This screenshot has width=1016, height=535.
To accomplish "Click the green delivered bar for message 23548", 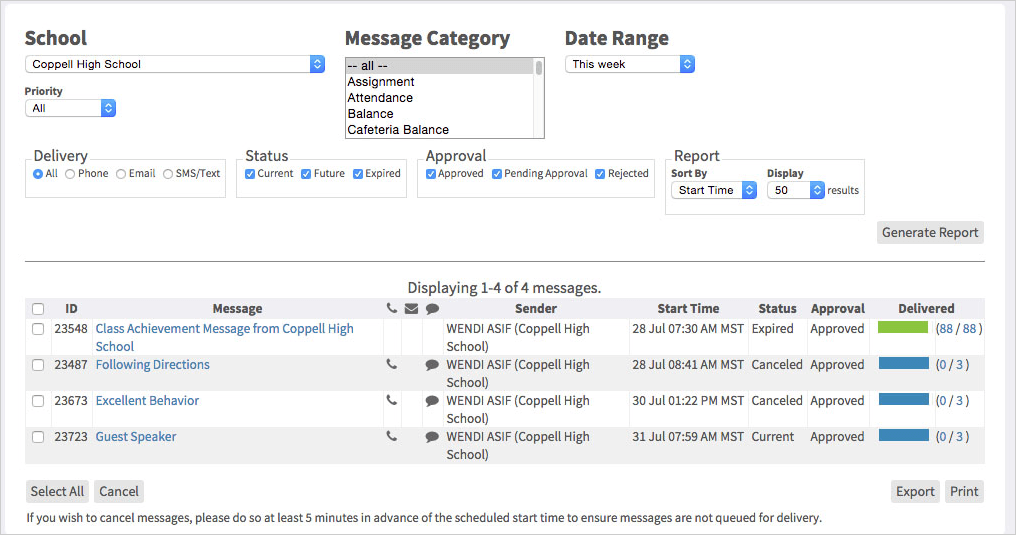I will [x=903, y=328].
